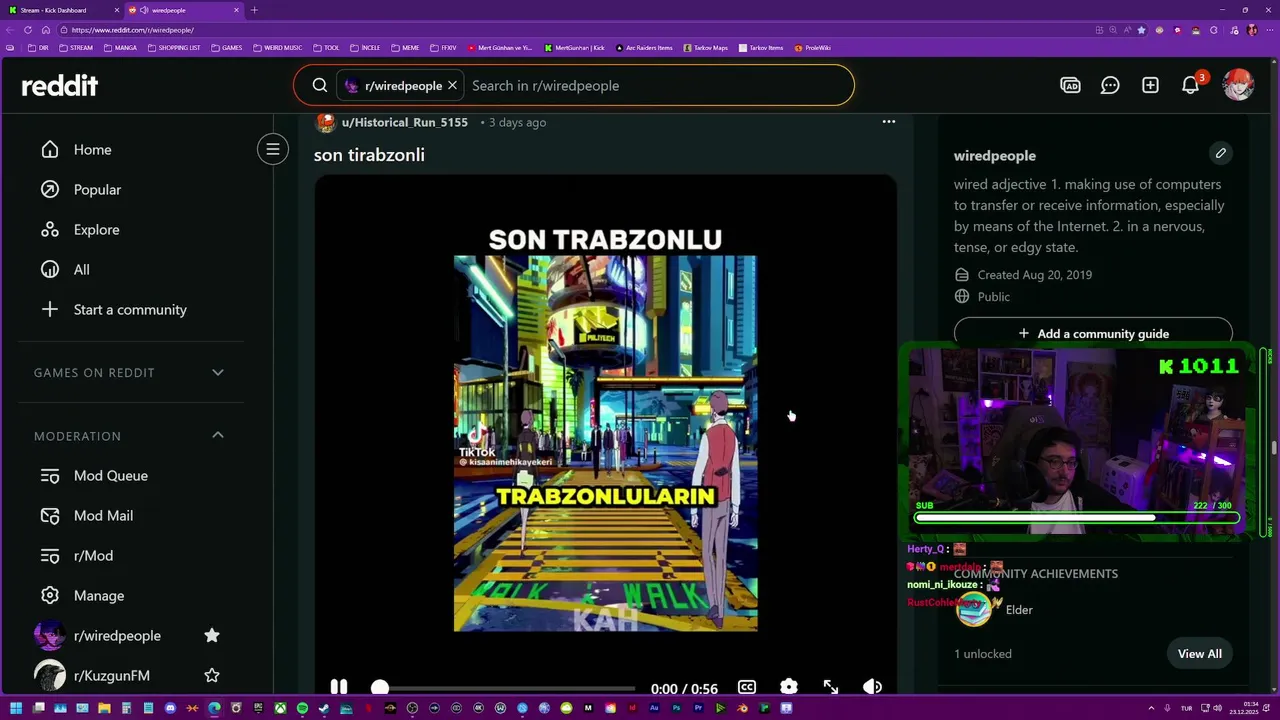Open the video settings gear

click(789, 687)
